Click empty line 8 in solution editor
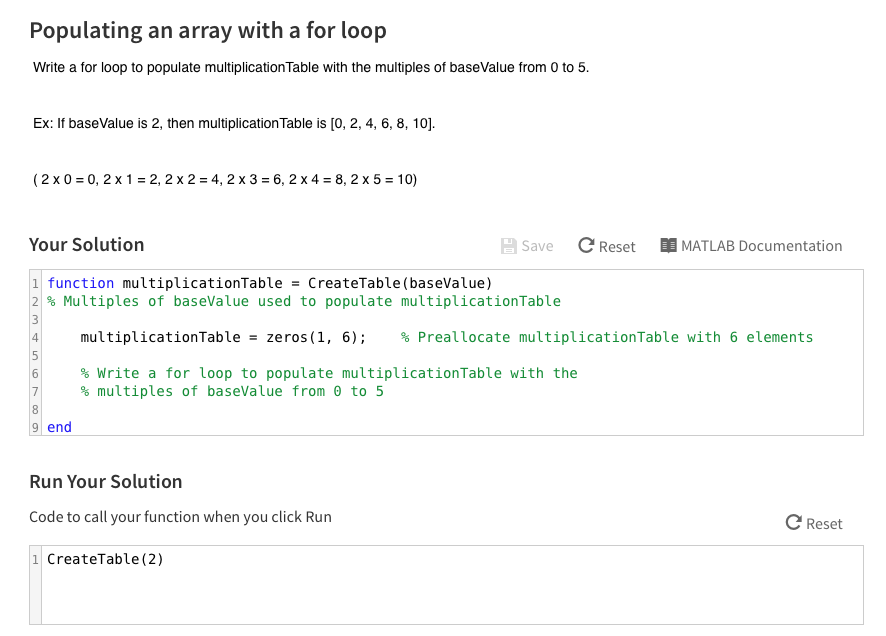The height and width of the screenshot is (636, 886). [x=400, y=409]
